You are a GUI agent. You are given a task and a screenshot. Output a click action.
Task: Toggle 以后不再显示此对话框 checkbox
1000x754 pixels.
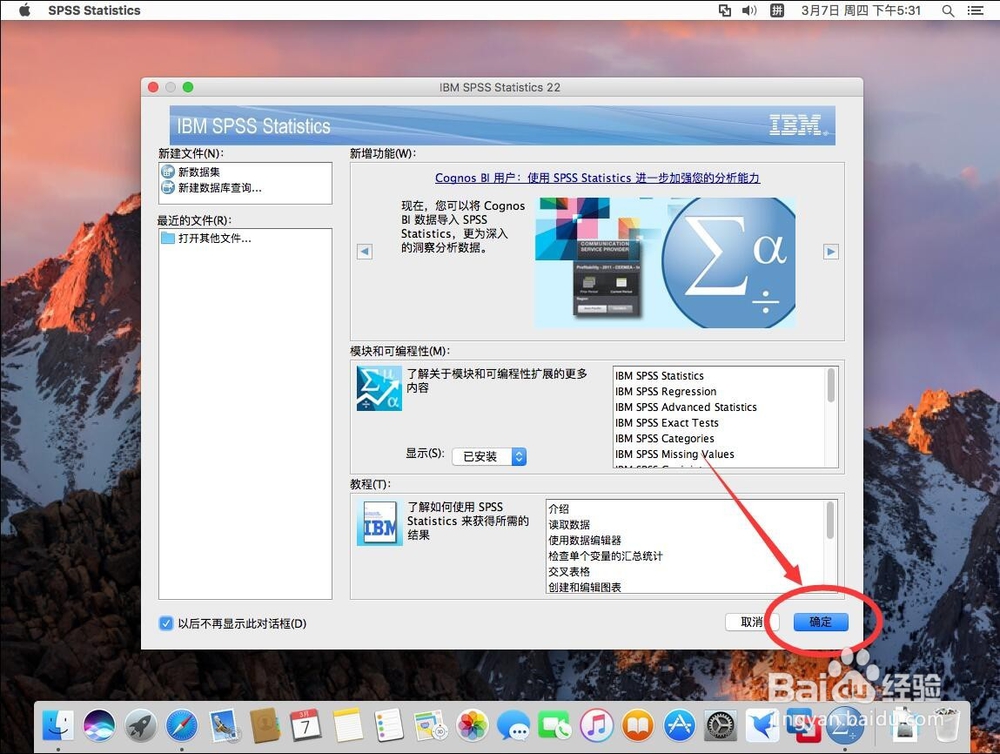tap(166, 623)
